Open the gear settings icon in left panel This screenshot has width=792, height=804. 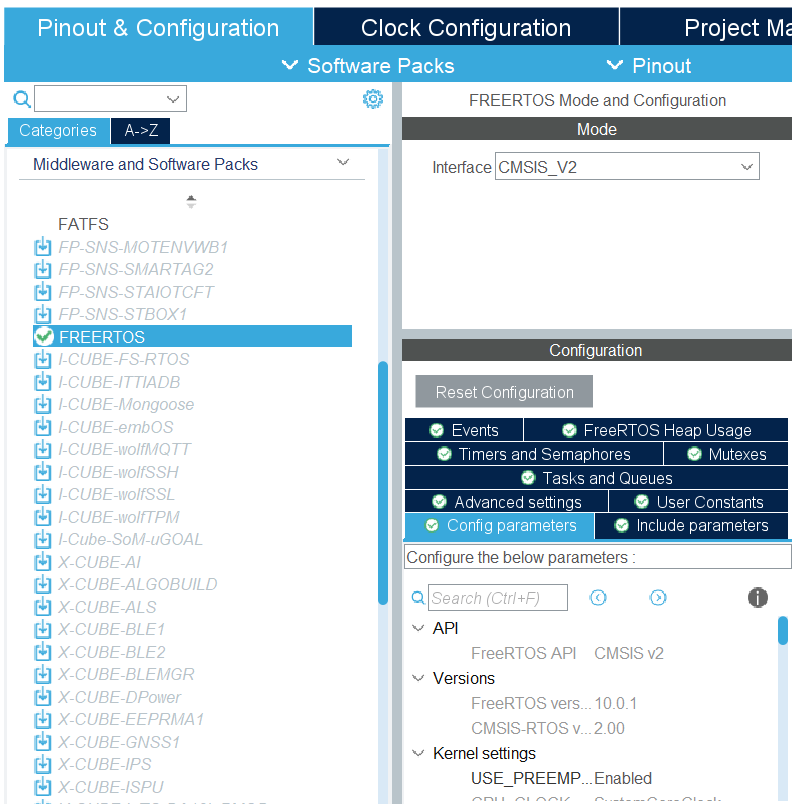coord(373,99)
